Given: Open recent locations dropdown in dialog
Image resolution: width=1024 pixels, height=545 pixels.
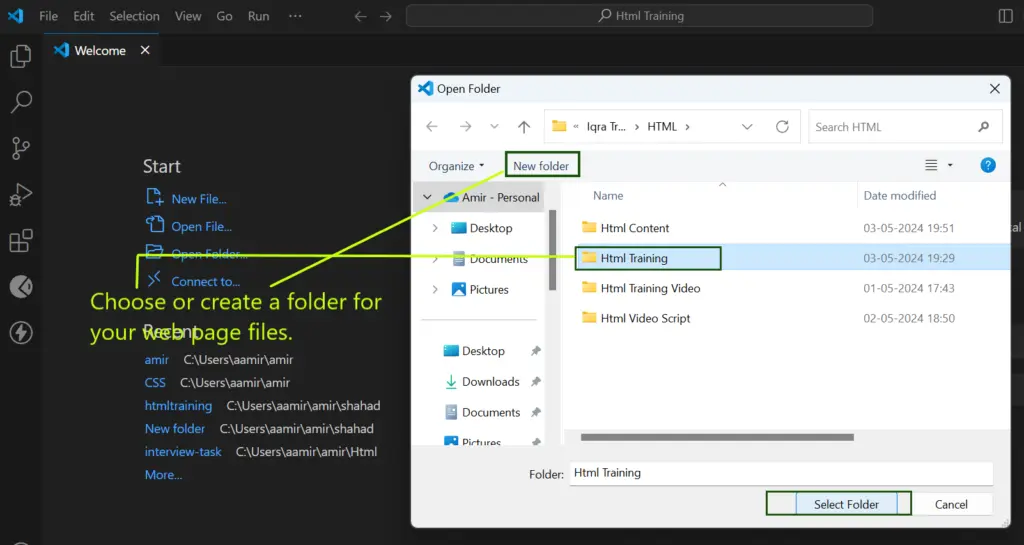Looking at the screenshot, I should (494, 127).
